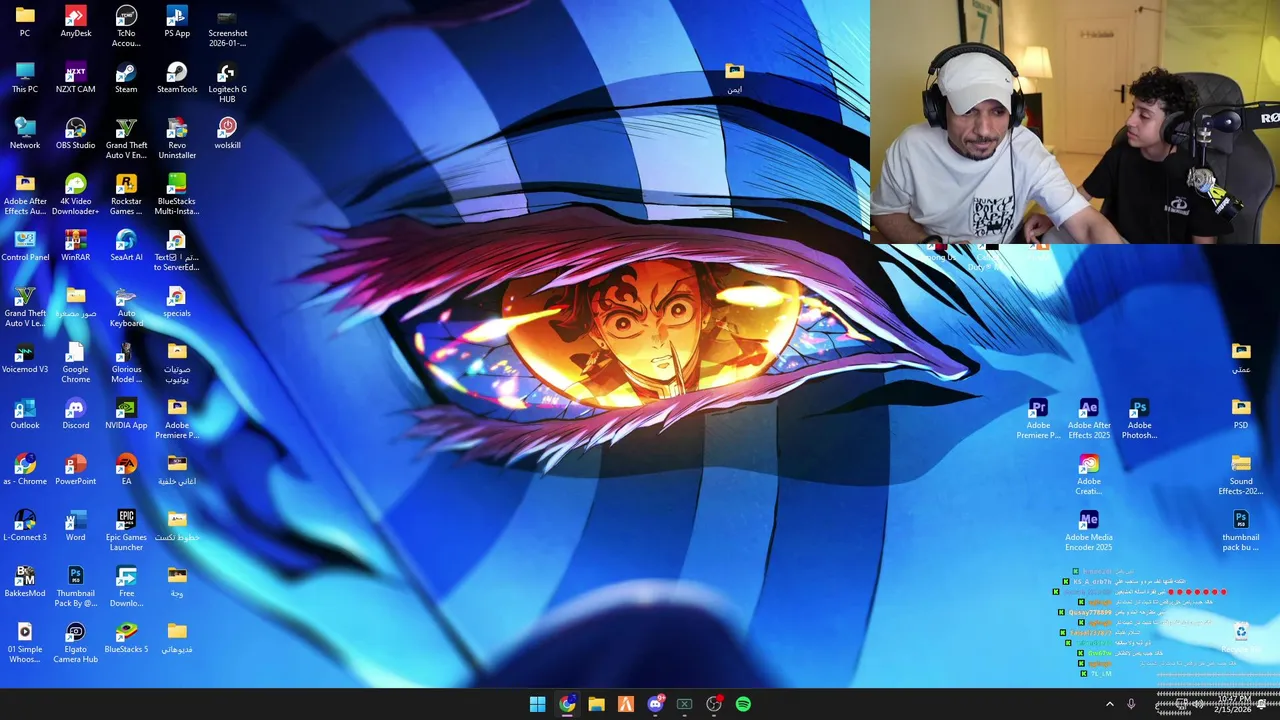Open File Explorer from the taskbar
Screen dimensions: 1280x720
tap(596, 704)
